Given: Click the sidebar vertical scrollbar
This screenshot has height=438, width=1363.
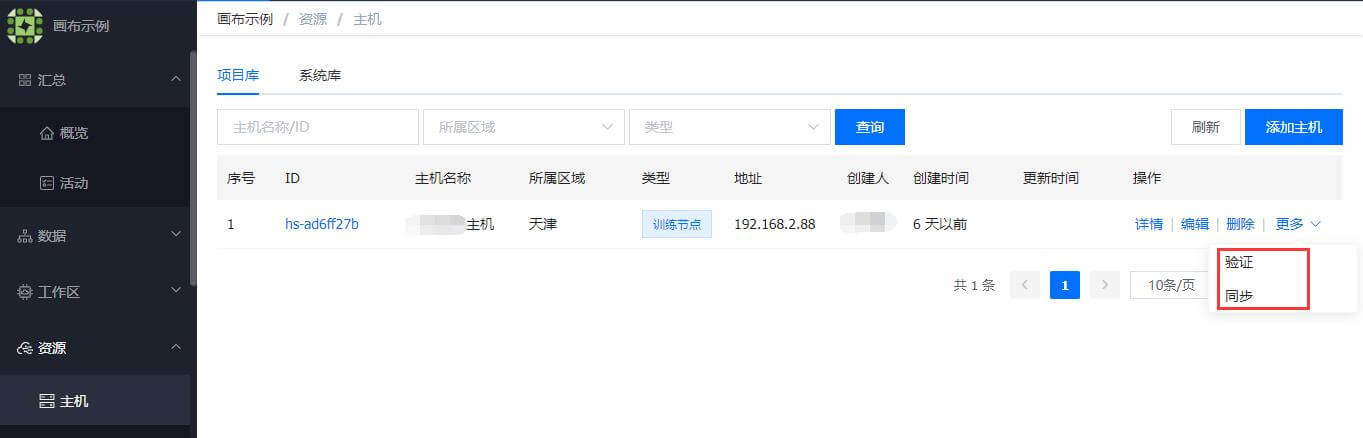Looking at the screenshot, I should tap(193, 168).
